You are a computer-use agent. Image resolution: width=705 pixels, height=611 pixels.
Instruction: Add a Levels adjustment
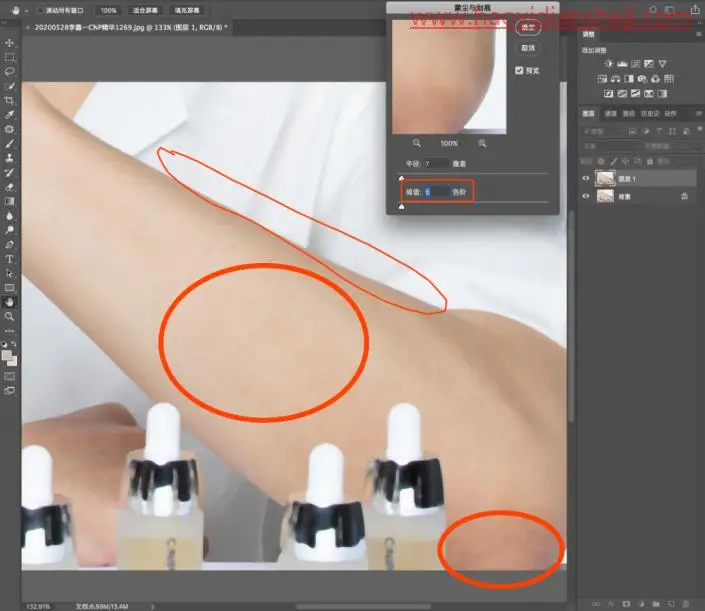pyautogui.click(x=622, y=64)
